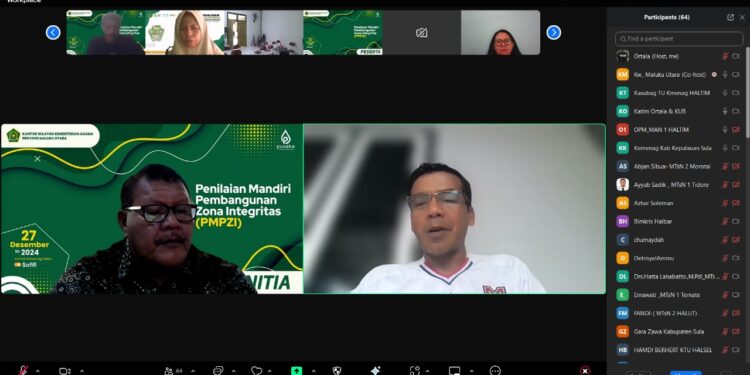Select participant Azhar Soleman

tap(678, 203)
